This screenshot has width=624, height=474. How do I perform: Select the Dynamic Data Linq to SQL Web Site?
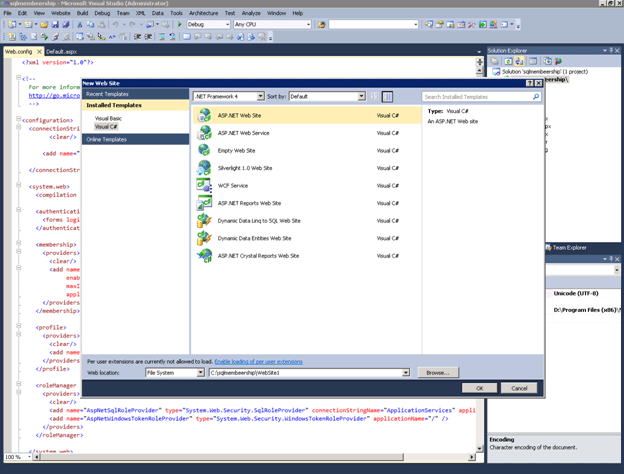pyautogui.click(x=307, y=220)
